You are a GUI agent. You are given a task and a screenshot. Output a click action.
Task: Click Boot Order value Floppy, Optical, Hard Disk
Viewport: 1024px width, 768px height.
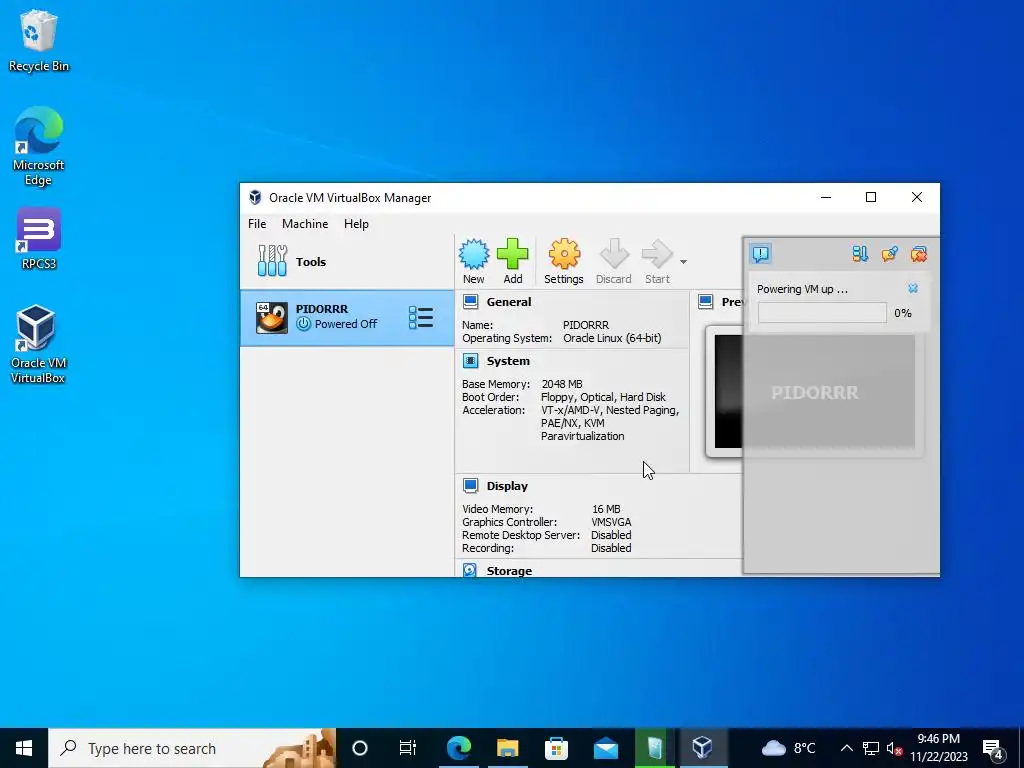coord(603,397)
